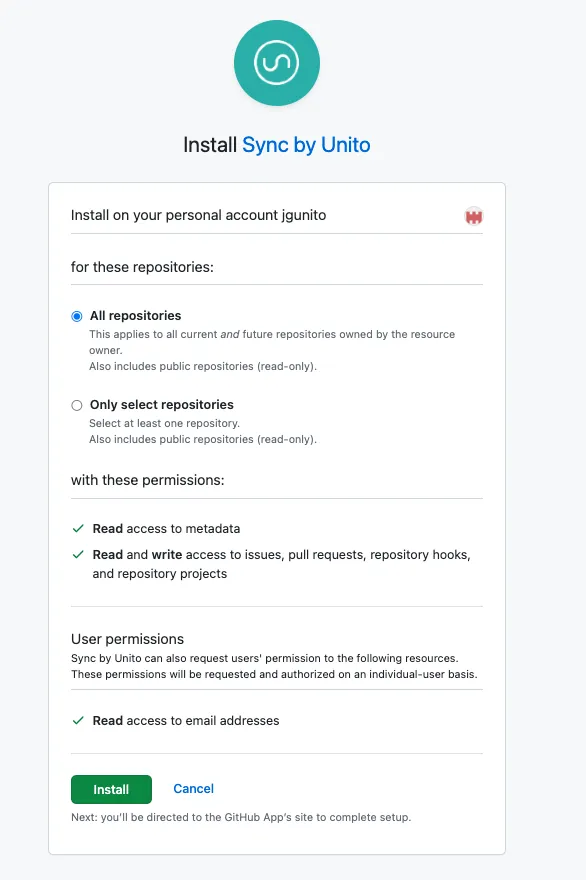Viewport: 586px width, 880px height.
Task: Open the Sync by Unito link
Action: point(306,145)
